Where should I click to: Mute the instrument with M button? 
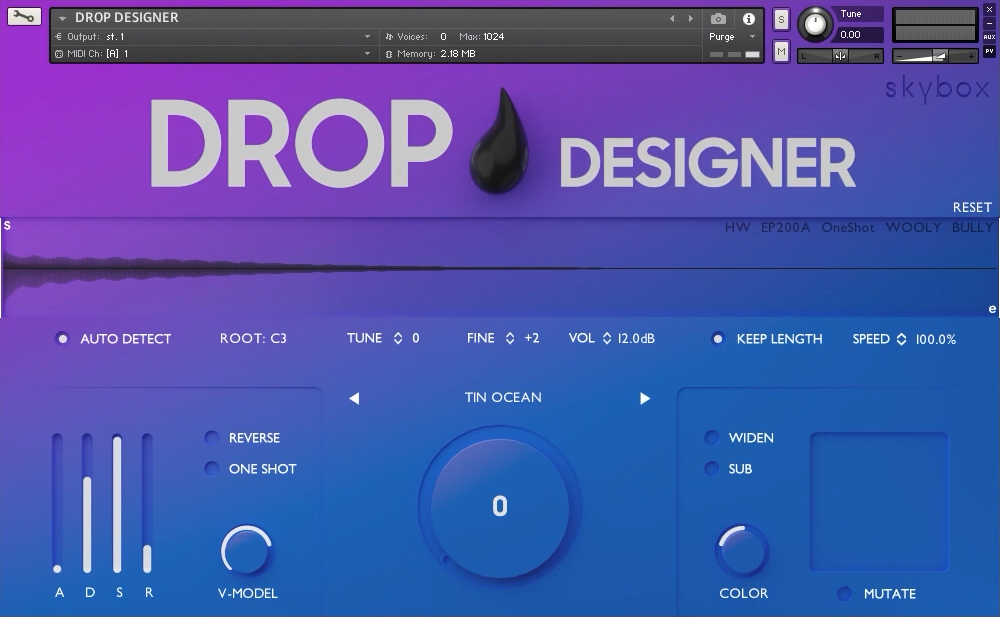point(781,51)
